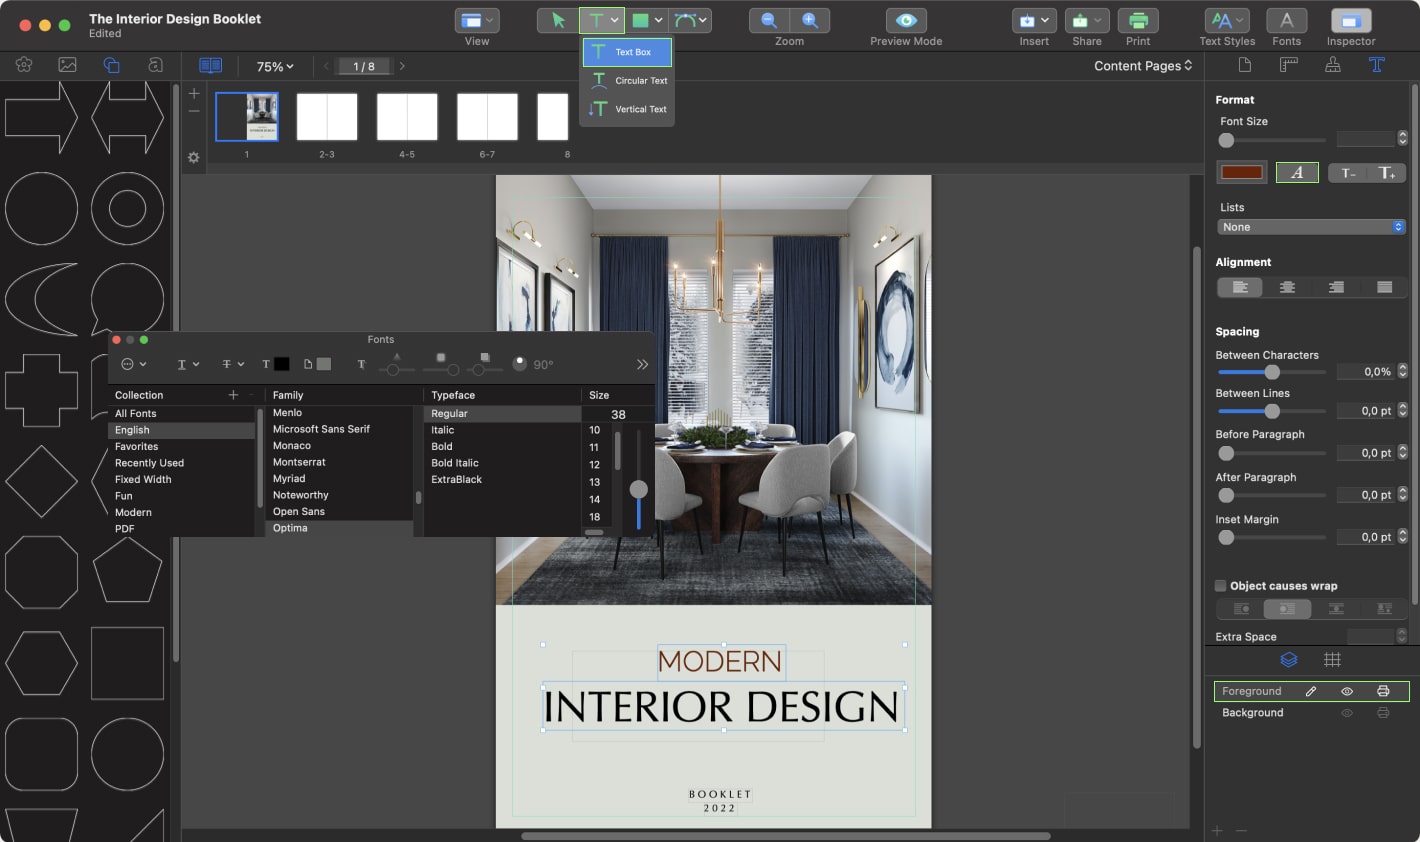This screenshot has width=1420, height=842.
Task: Toggle printability of the Background layer
Action: point(1384,712)
